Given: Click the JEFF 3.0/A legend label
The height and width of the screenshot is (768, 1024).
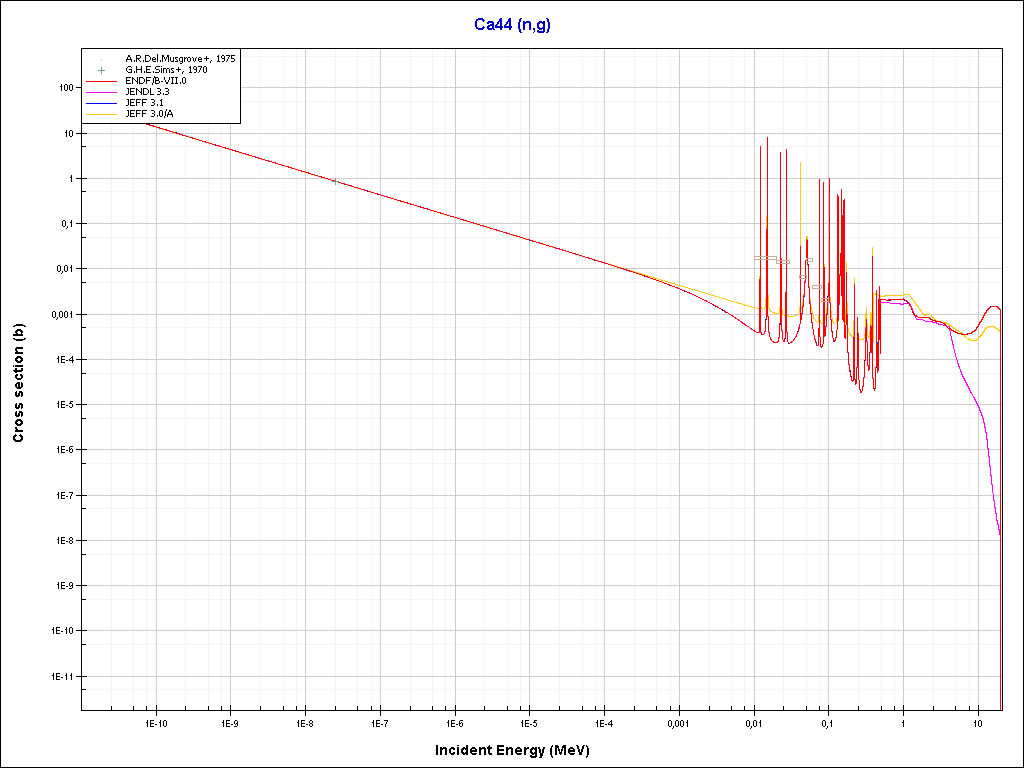Looking at the screenshot, I should pos(149,114).
